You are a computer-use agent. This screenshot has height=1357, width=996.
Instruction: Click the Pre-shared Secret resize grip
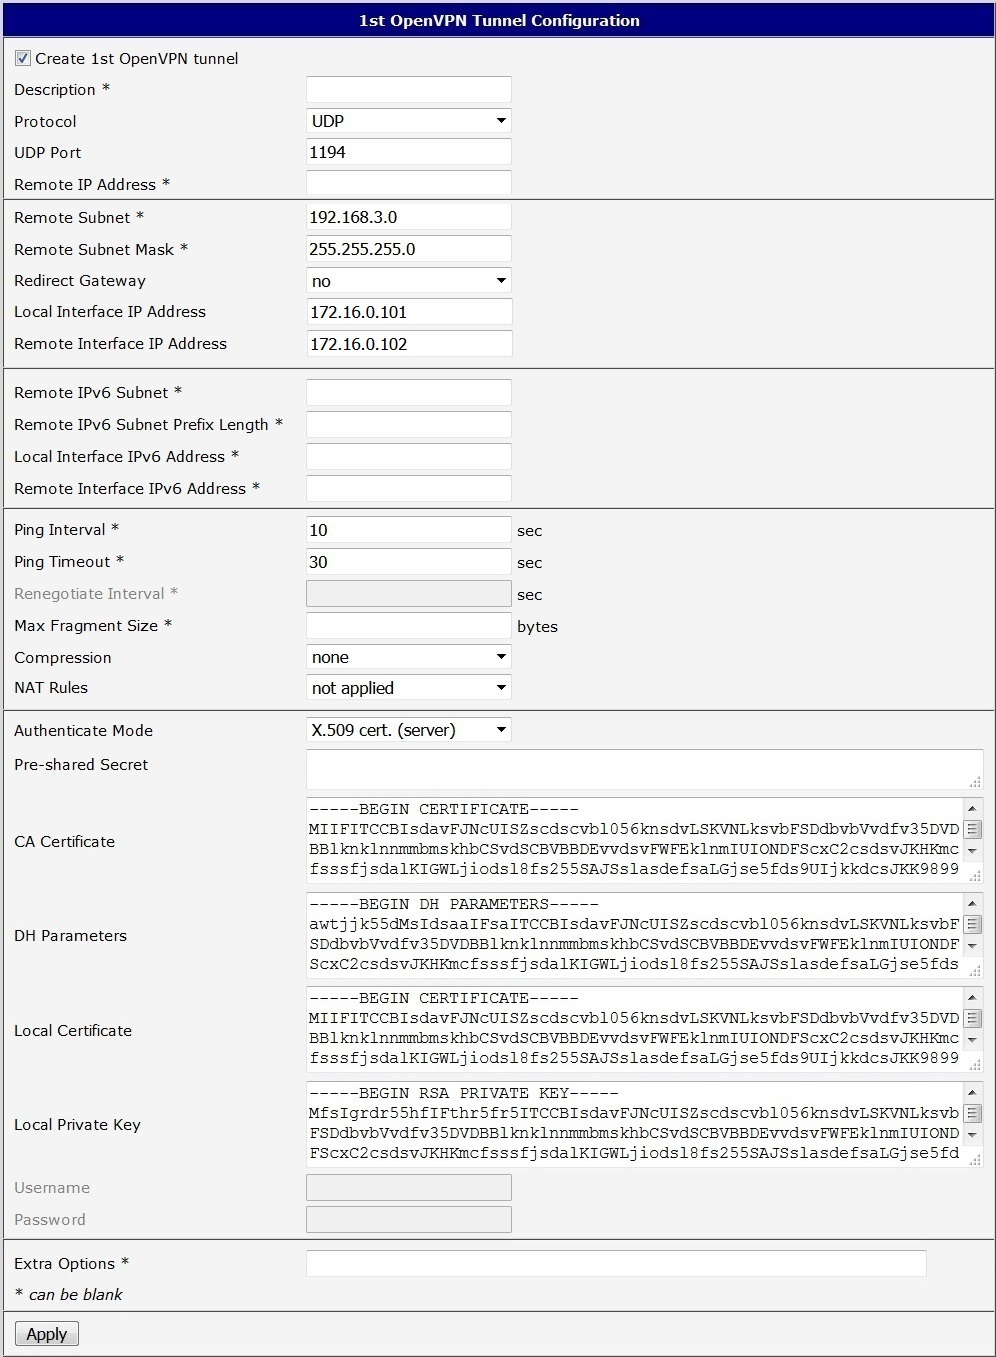tap(975, 782)
